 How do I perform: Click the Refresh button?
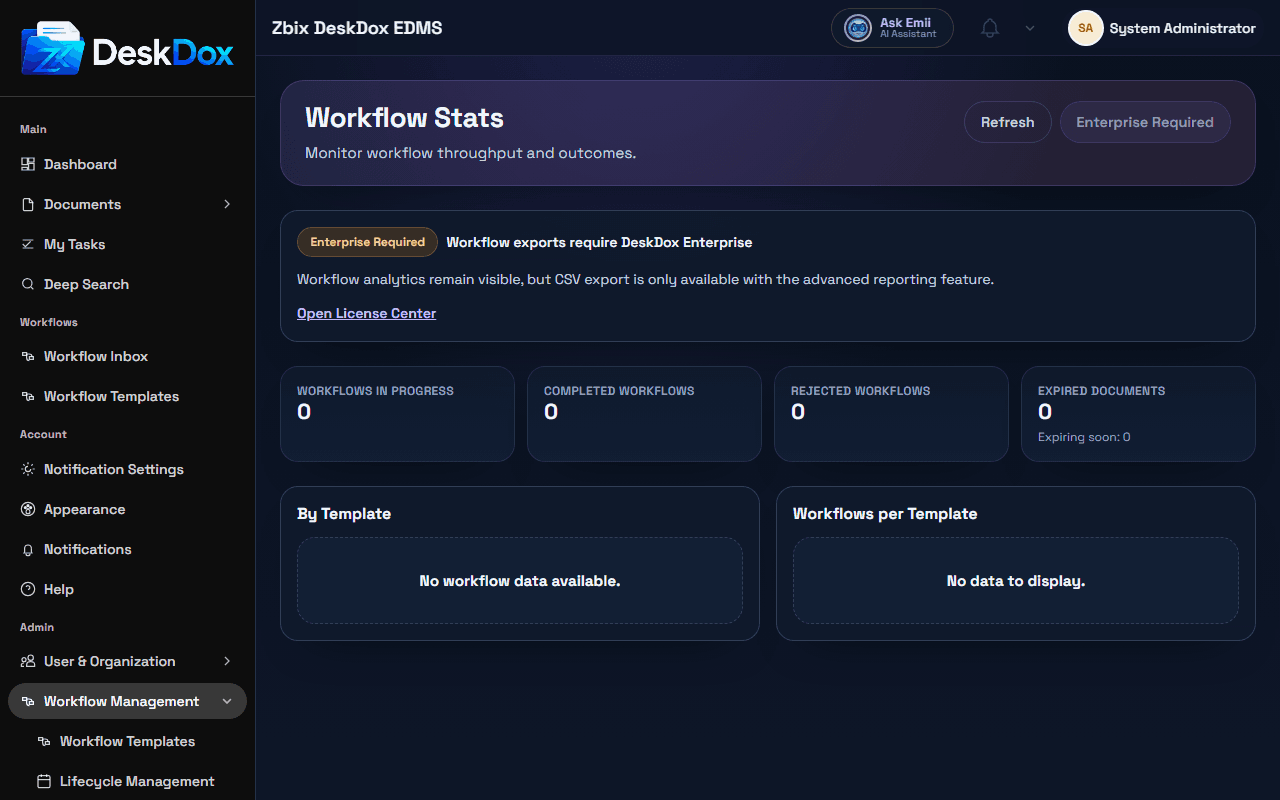(1007, 122)
